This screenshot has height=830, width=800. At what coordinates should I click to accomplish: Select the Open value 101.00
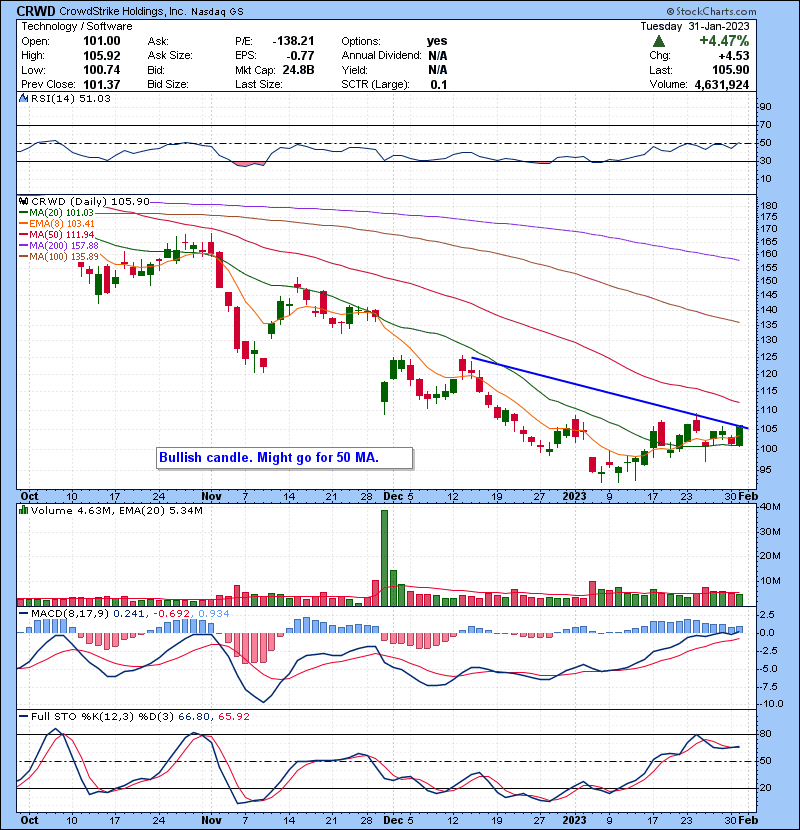[x=102, y=41]
